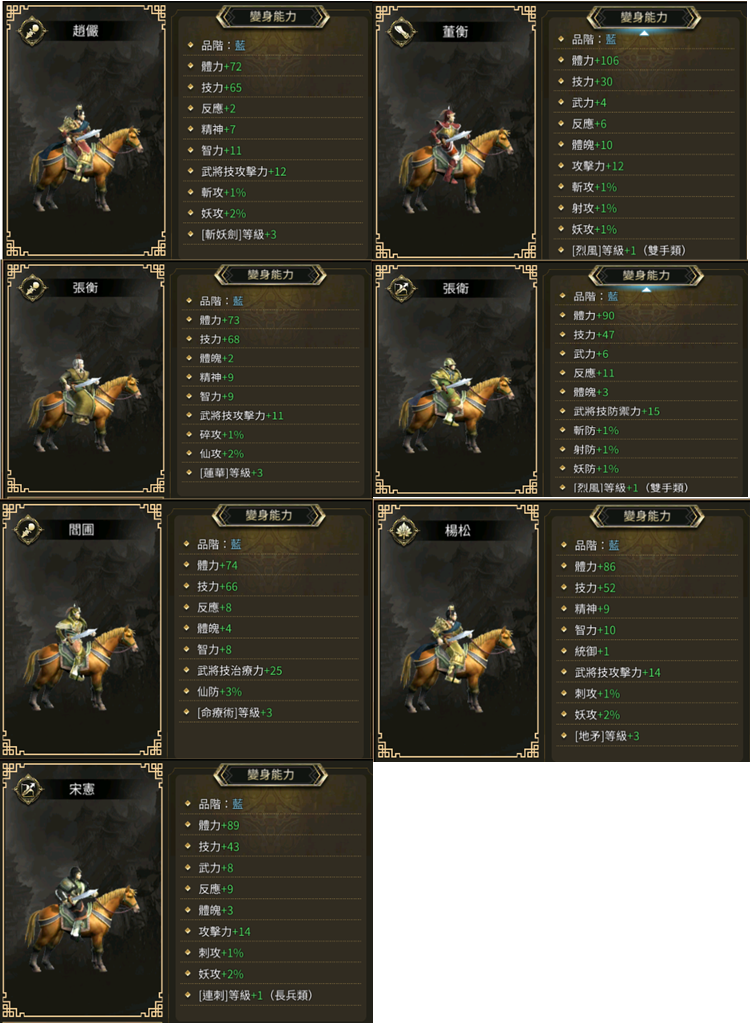Open the 變身能力 header in 趙儼's panel
The image size is (750, 1025).
273,17
